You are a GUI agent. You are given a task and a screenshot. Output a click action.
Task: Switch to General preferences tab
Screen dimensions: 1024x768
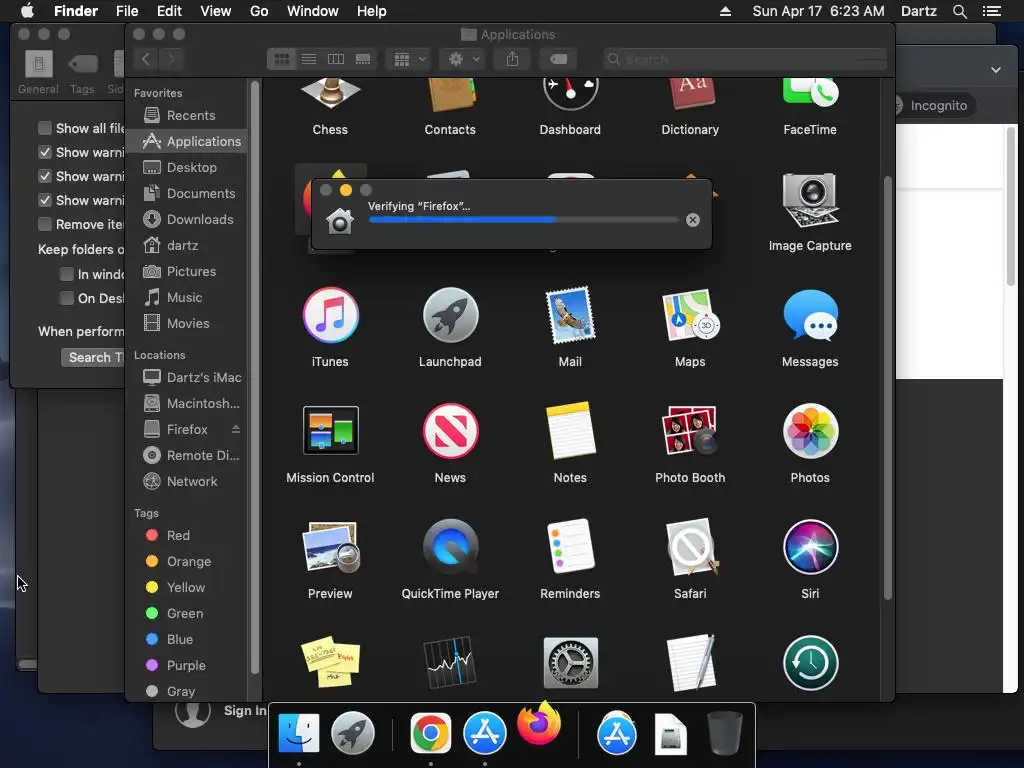coord(39,72)
